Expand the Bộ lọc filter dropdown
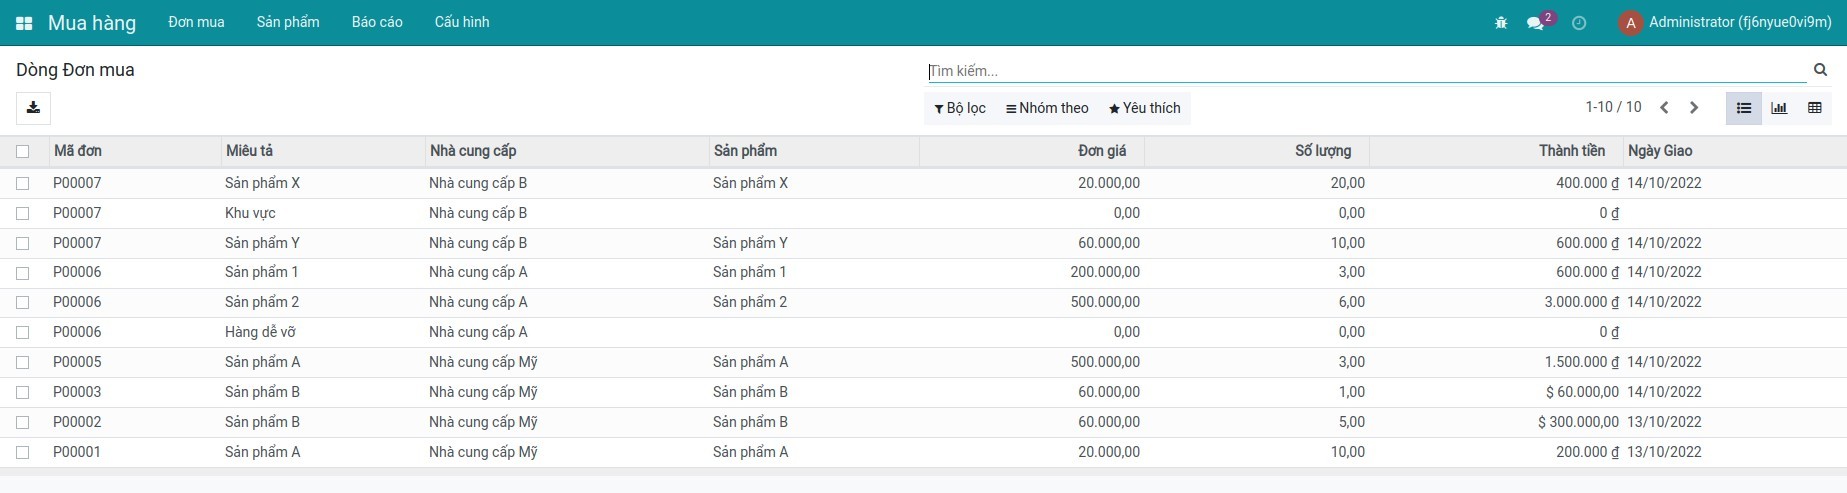This screenshot has width=1847, height=493. pyautogui.click(x=960, y=108)
